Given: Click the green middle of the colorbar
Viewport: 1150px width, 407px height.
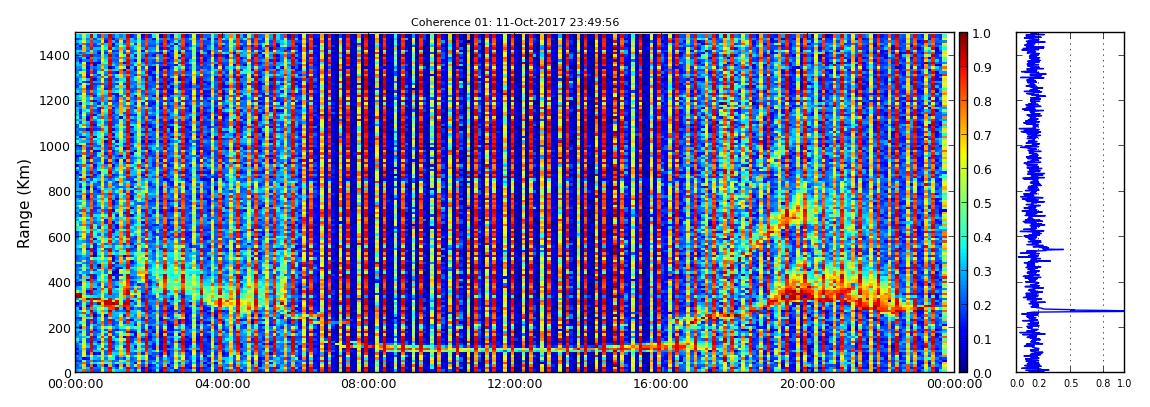Looking at the screenshot, I should 963,203.
